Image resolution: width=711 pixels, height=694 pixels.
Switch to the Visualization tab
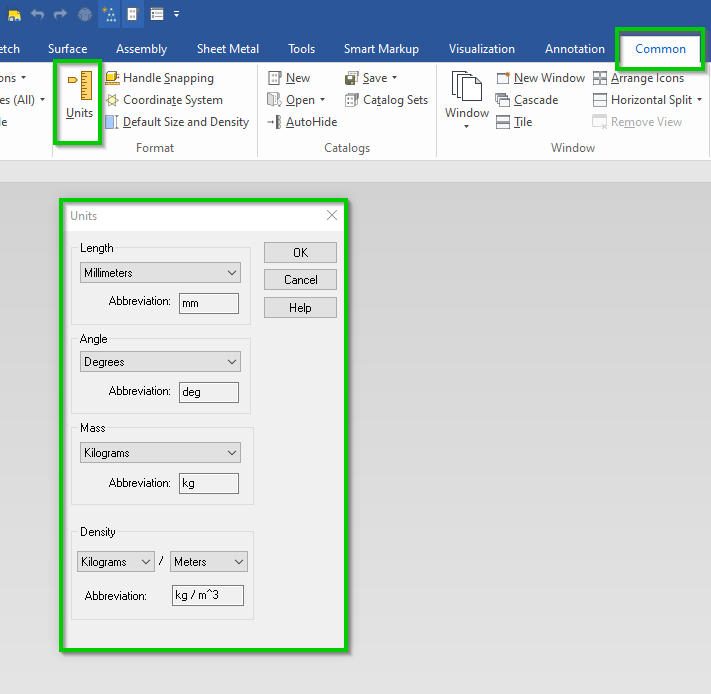click(482, 49)
